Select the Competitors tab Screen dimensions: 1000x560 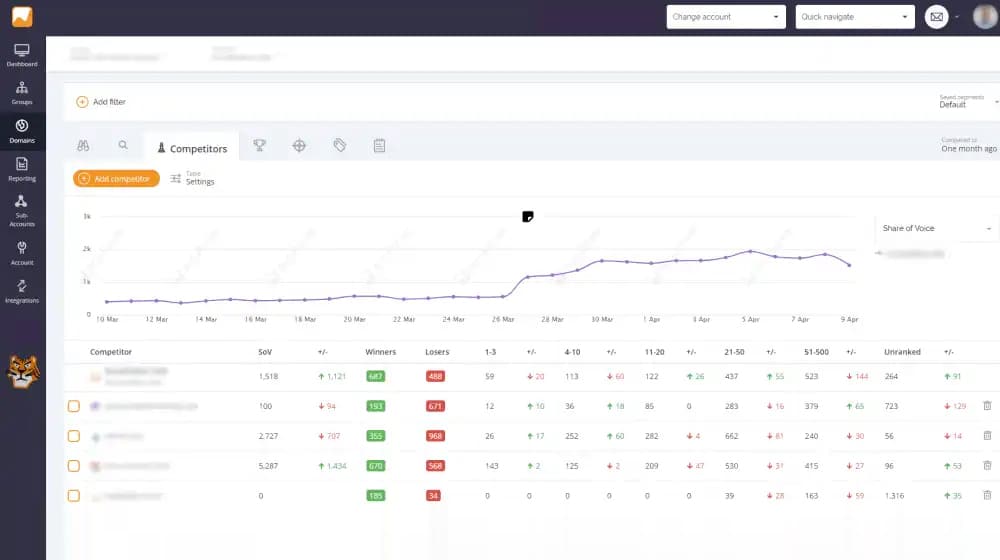(x=192, y=148)
